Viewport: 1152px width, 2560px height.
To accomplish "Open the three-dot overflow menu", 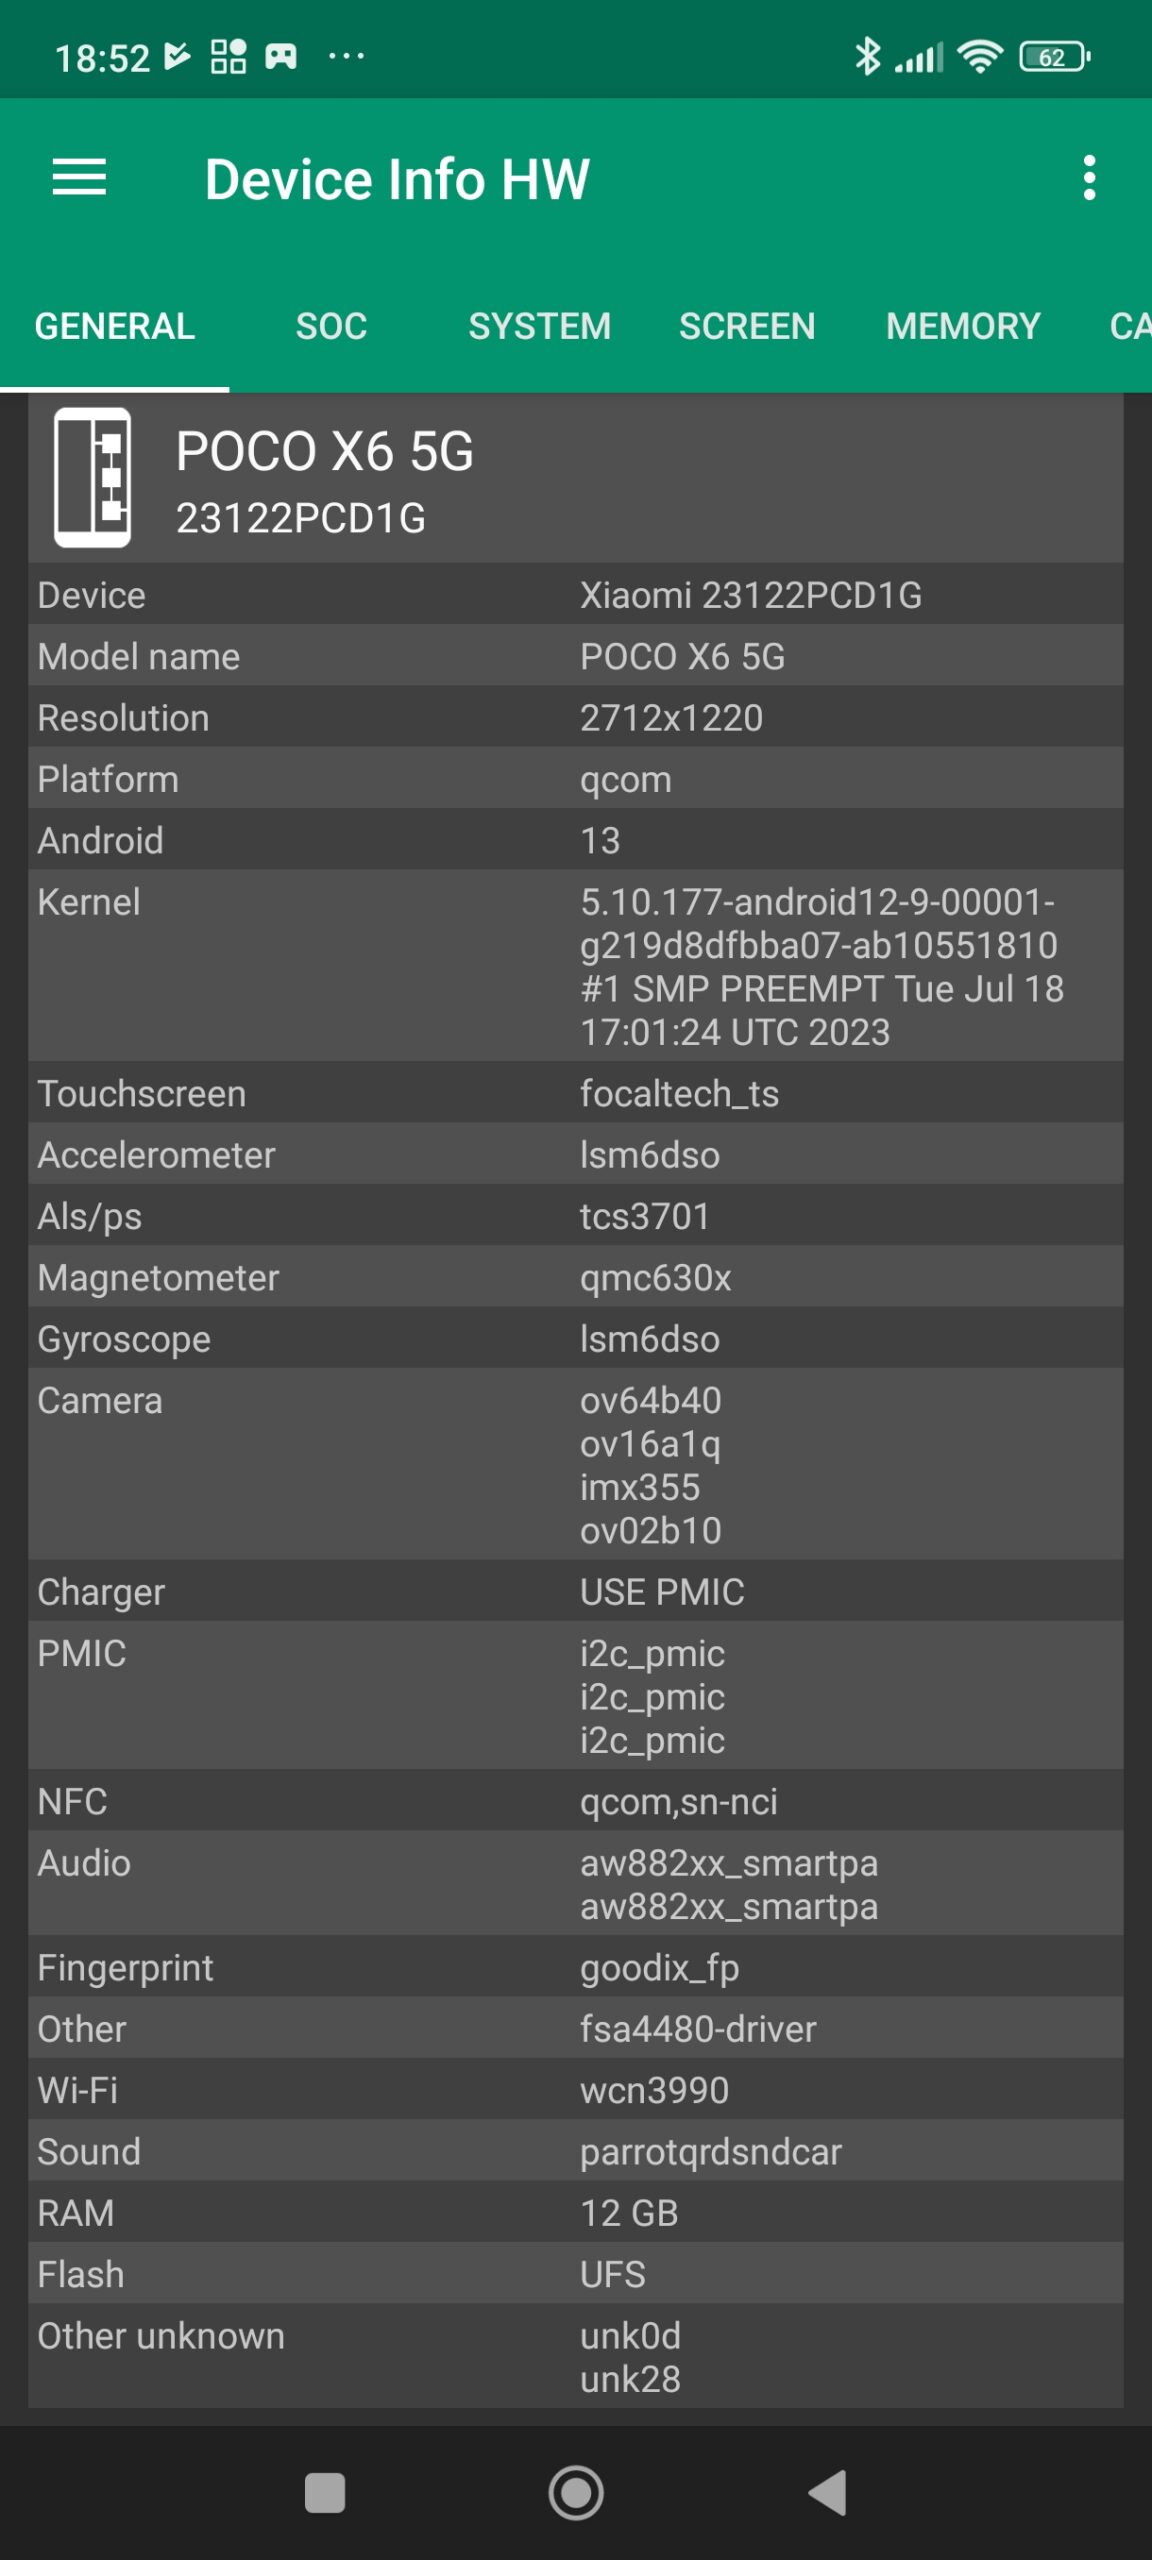I will (1089, 178).
